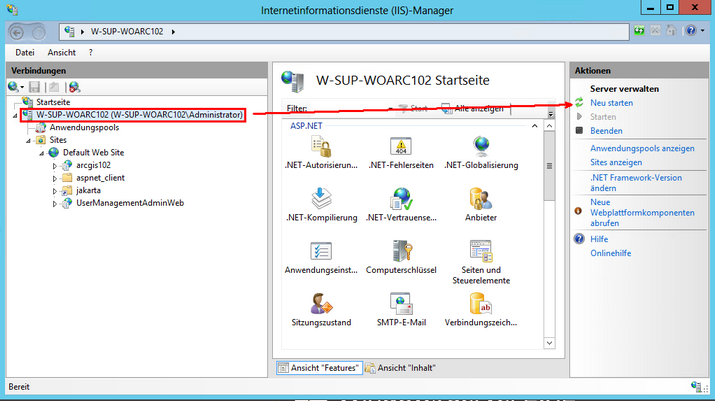
Task: Click the feature list scrollbar up arrow
Action: click(x=549, y=126)
